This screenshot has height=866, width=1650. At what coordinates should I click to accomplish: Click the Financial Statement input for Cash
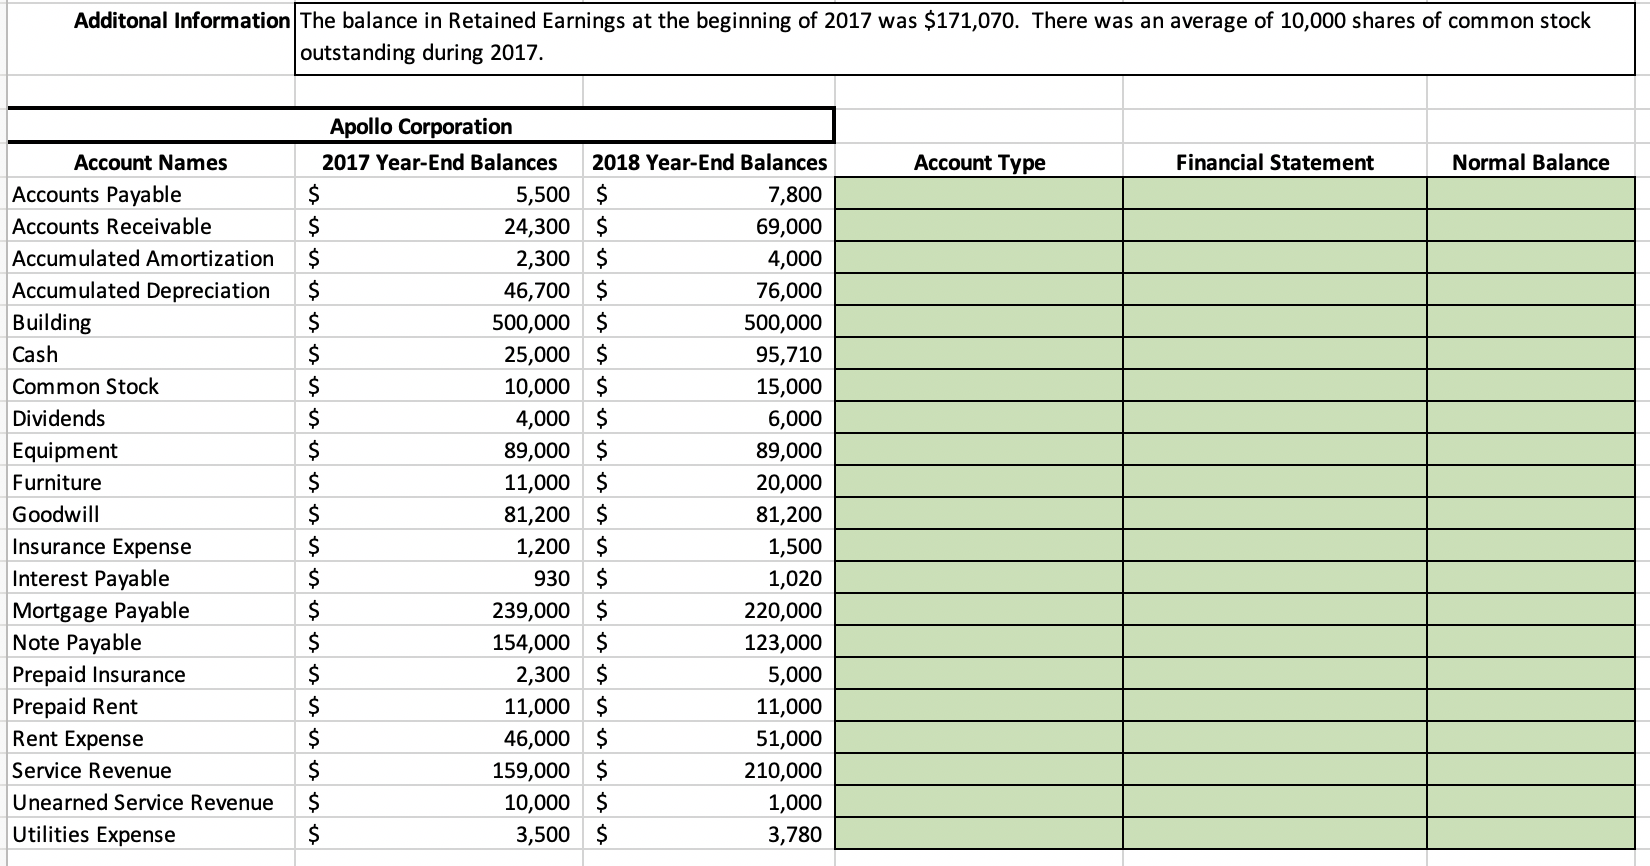click(x=1275, y=354)
